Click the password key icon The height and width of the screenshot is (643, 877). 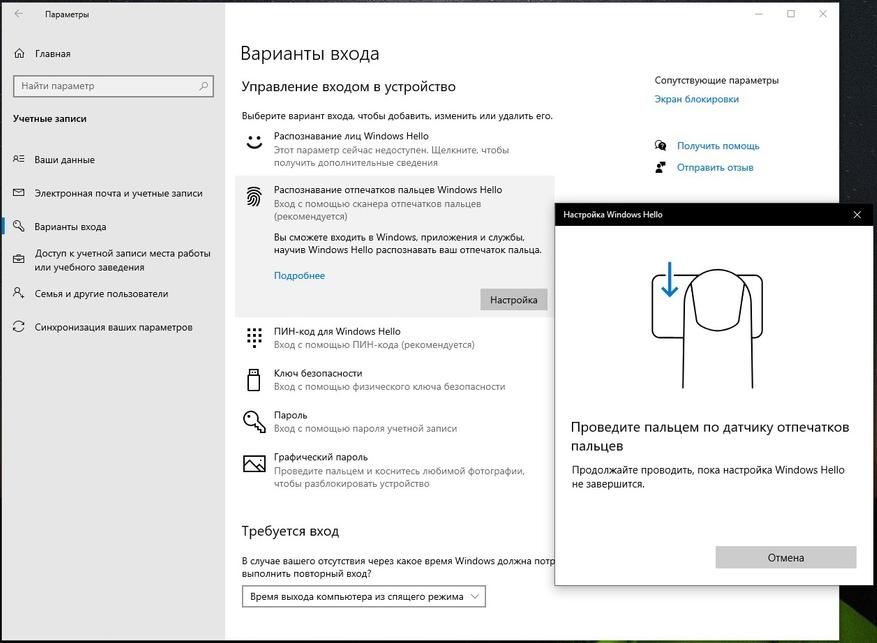[254, 421]
